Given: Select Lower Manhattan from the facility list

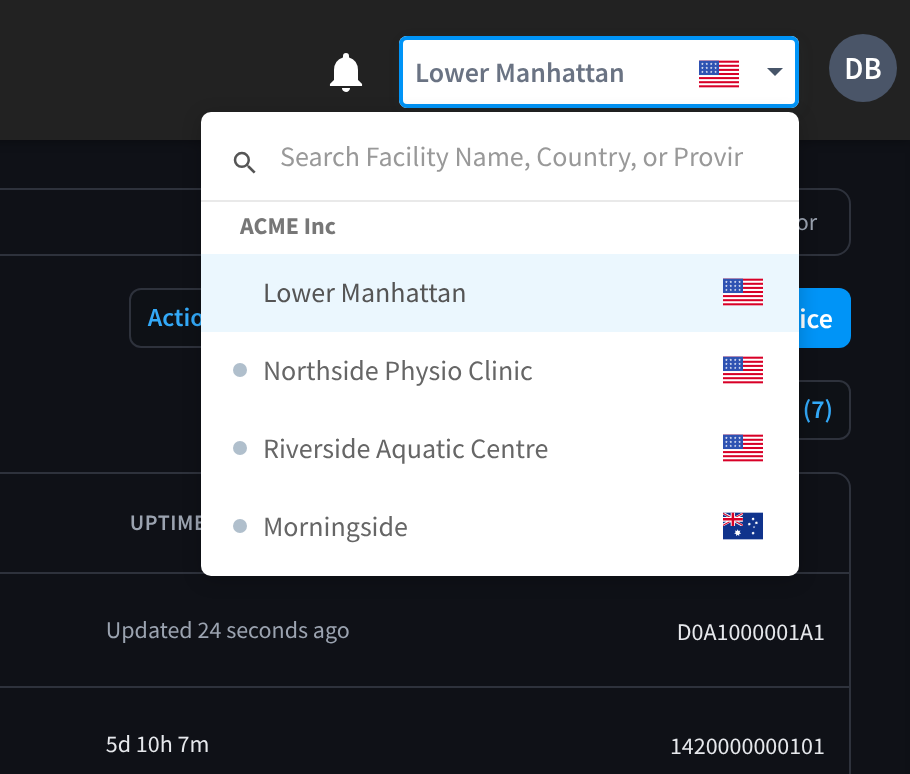Looking at the screenshot, I should [500, 293].
